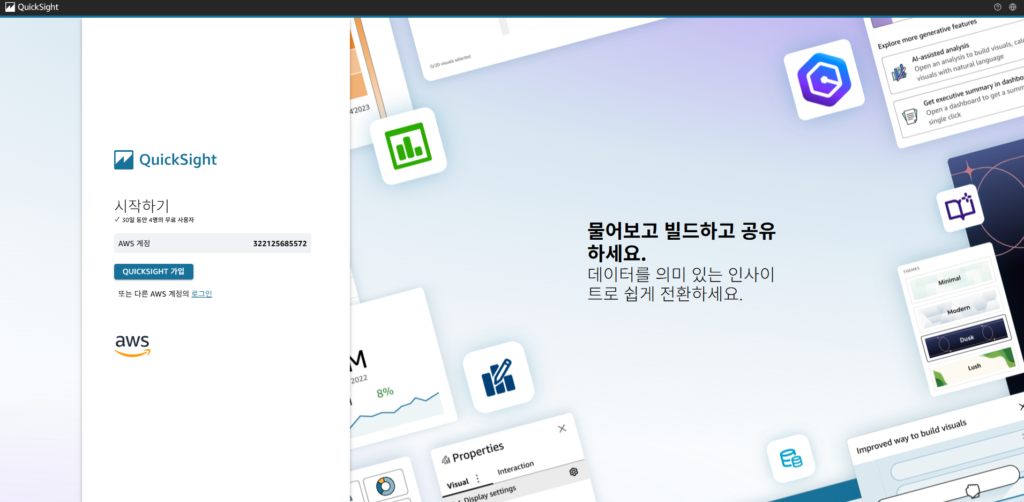Select the Modern theme thumbnail
The height and width of the screenshot is (502, 1024).
click(959, 311)
